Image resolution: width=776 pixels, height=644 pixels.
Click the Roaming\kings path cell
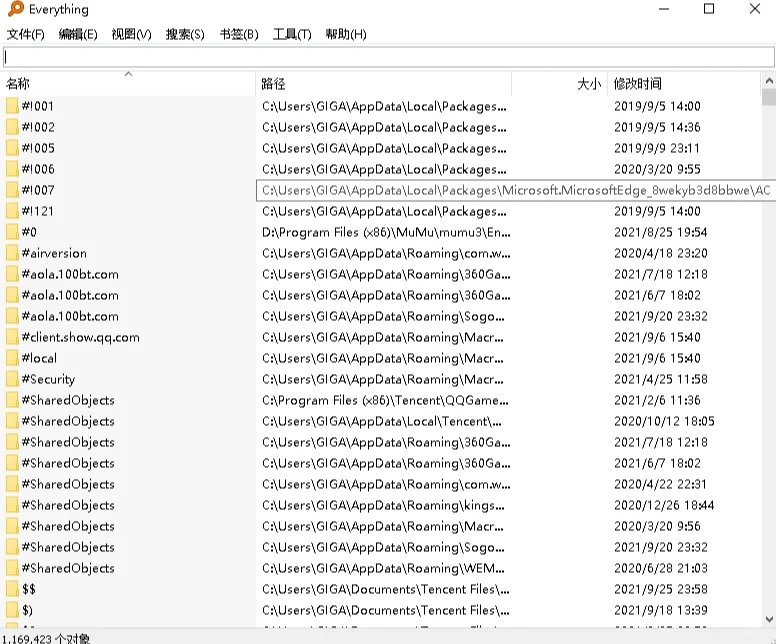(383, 505)
